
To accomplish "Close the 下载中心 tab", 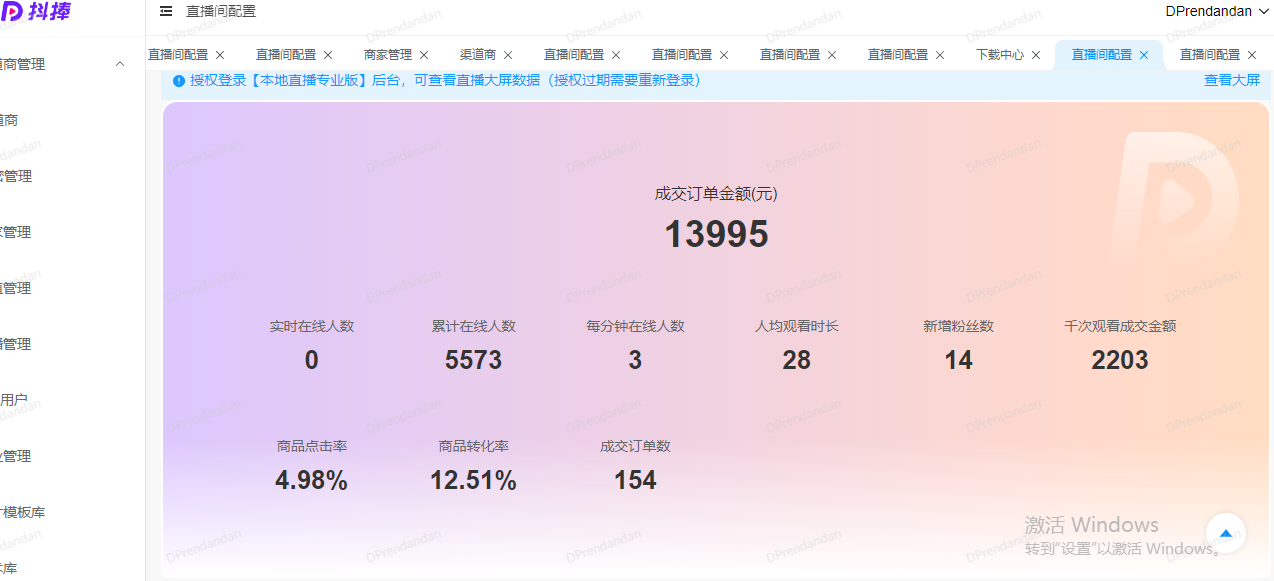I will 1035,55.
